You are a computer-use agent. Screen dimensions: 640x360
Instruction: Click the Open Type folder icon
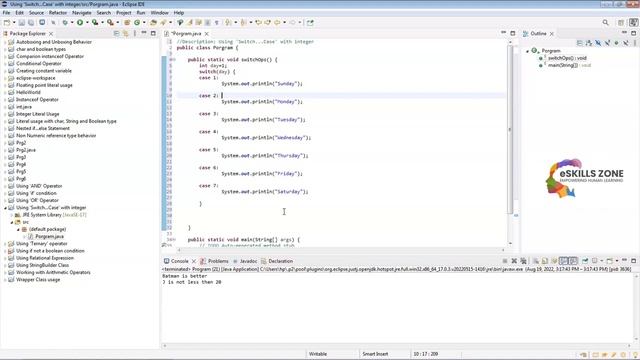pos(153,22)
